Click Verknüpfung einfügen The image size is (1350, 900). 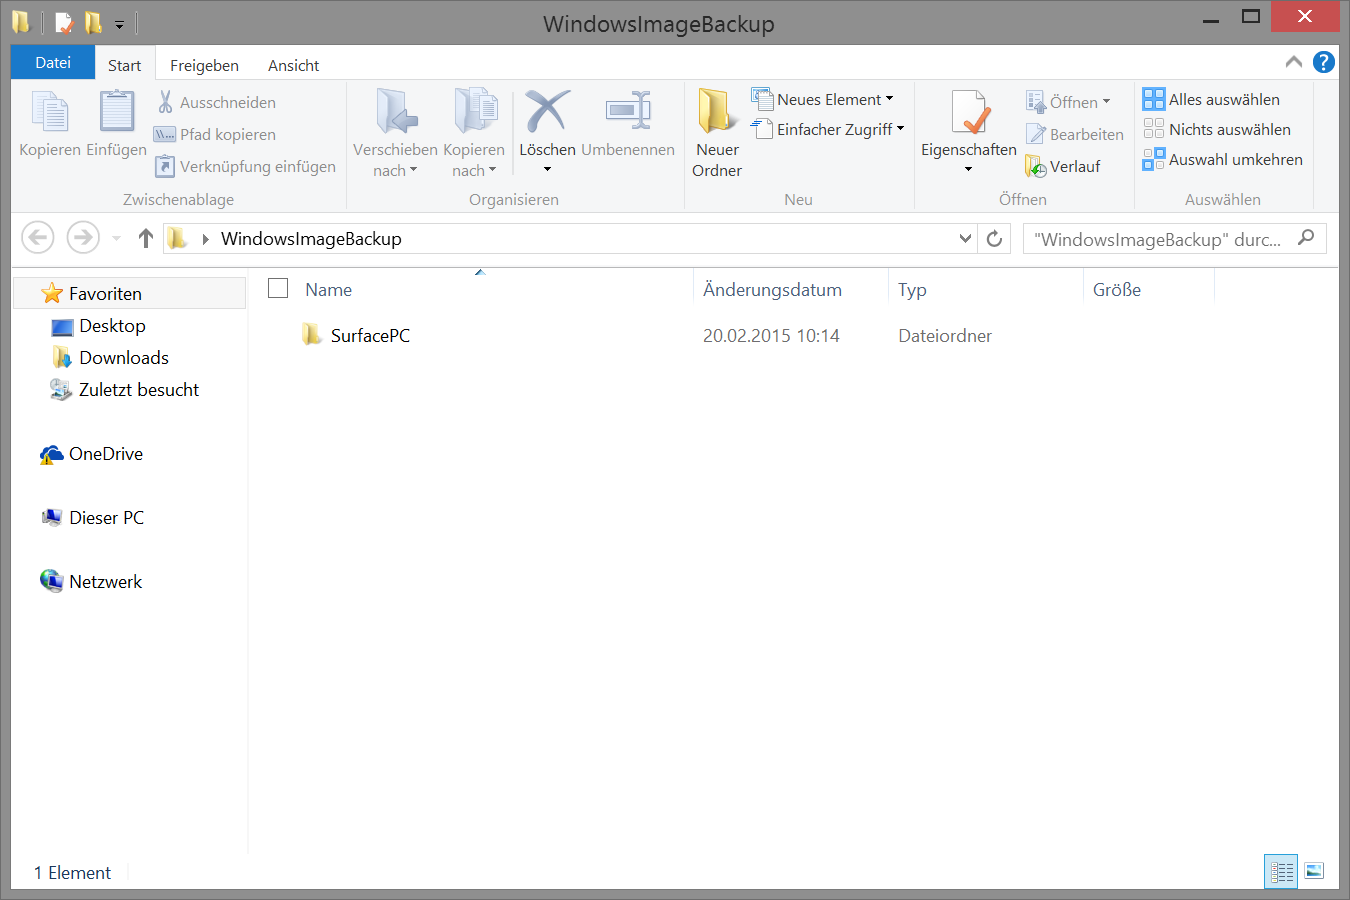tap(244, 166)
